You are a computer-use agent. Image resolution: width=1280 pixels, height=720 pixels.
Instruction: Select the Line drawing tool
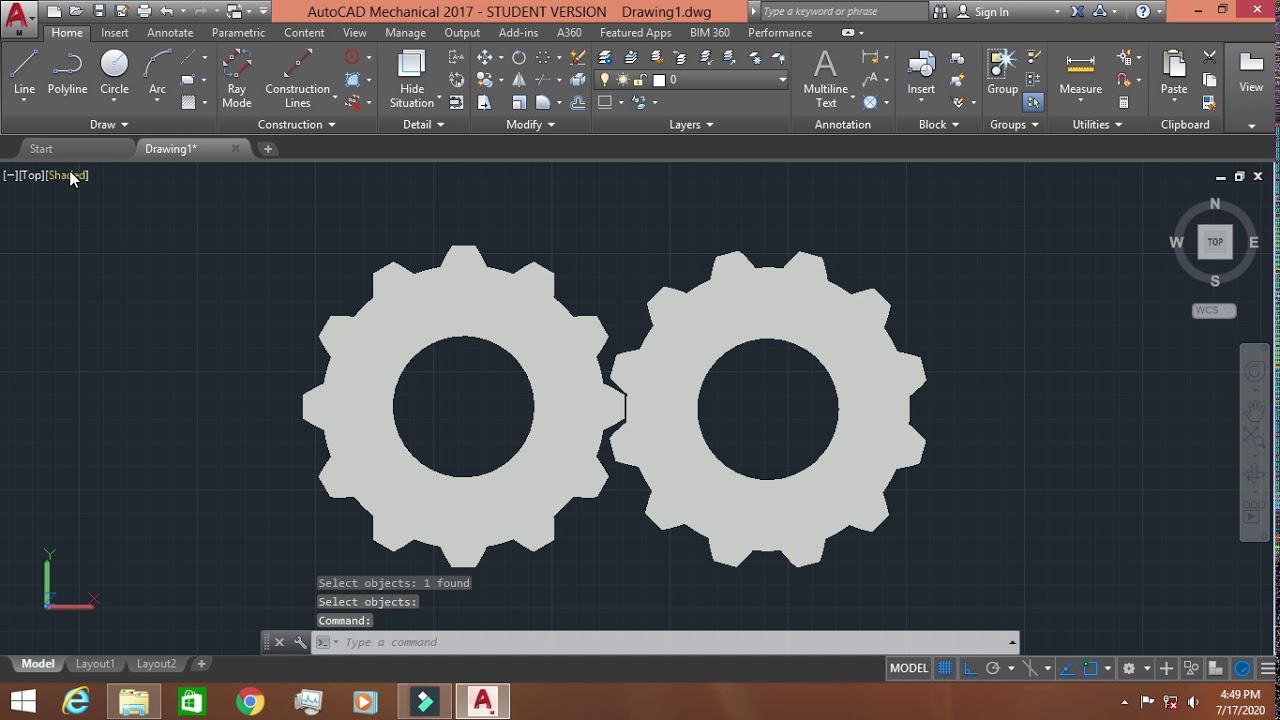click(x=24, y=75)
